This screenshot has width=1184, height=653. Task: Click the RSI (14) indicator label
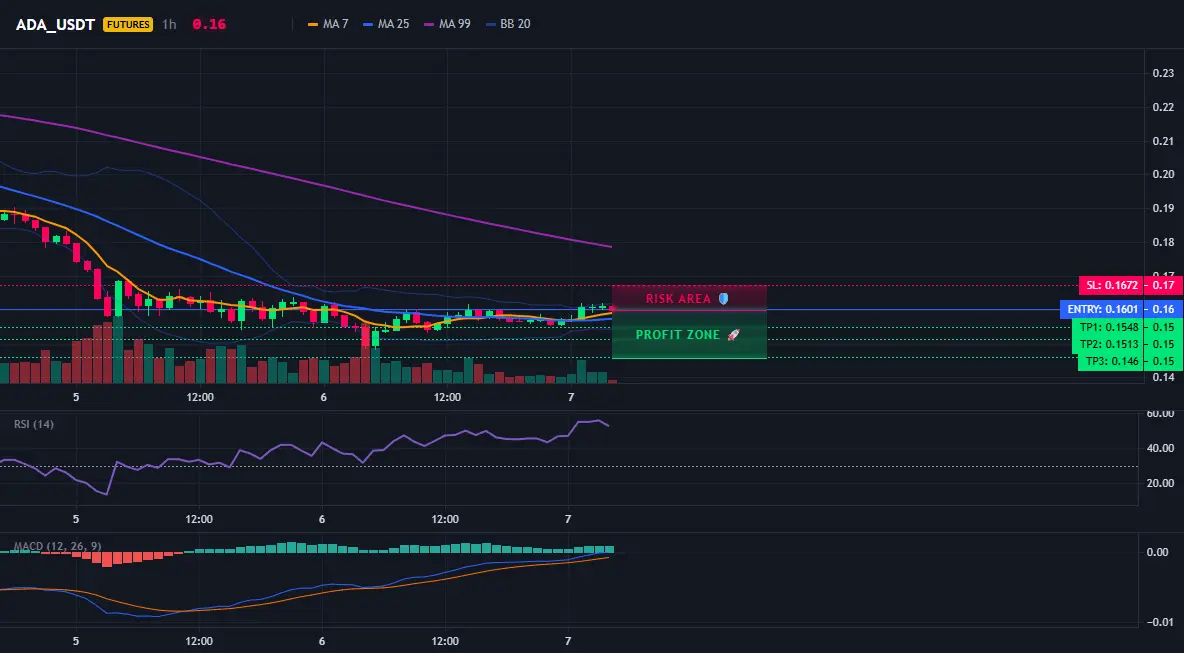[34, 424]
